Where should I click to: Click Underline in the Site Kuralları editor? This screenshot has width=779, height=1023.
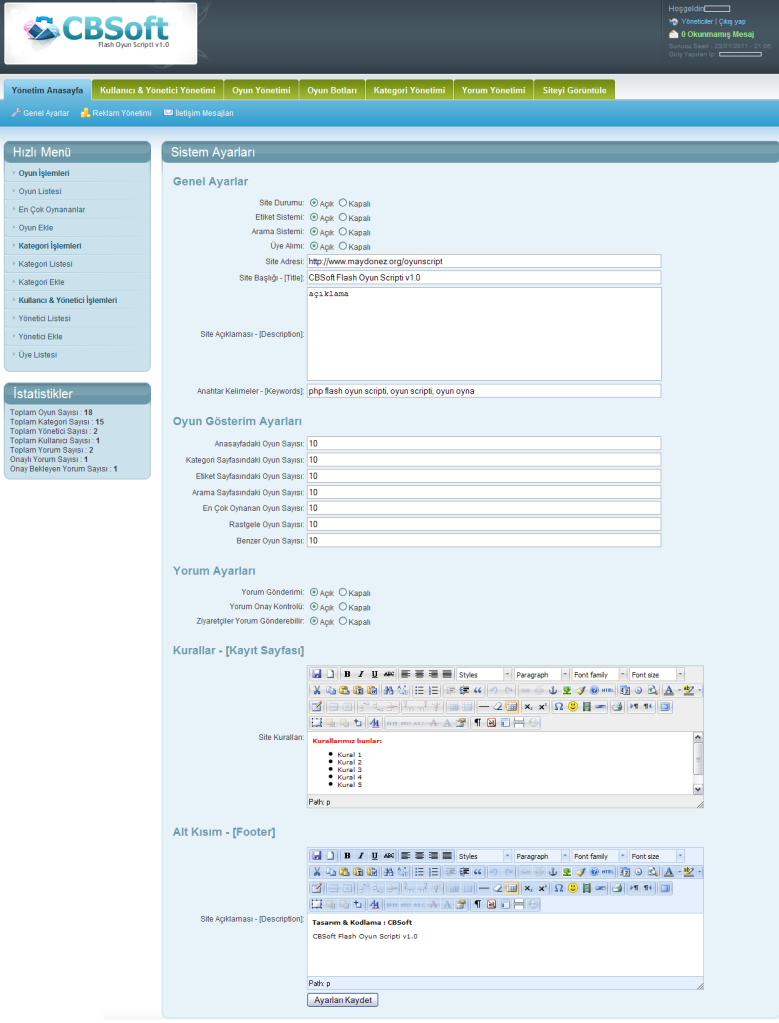click(x=374, y=674)
